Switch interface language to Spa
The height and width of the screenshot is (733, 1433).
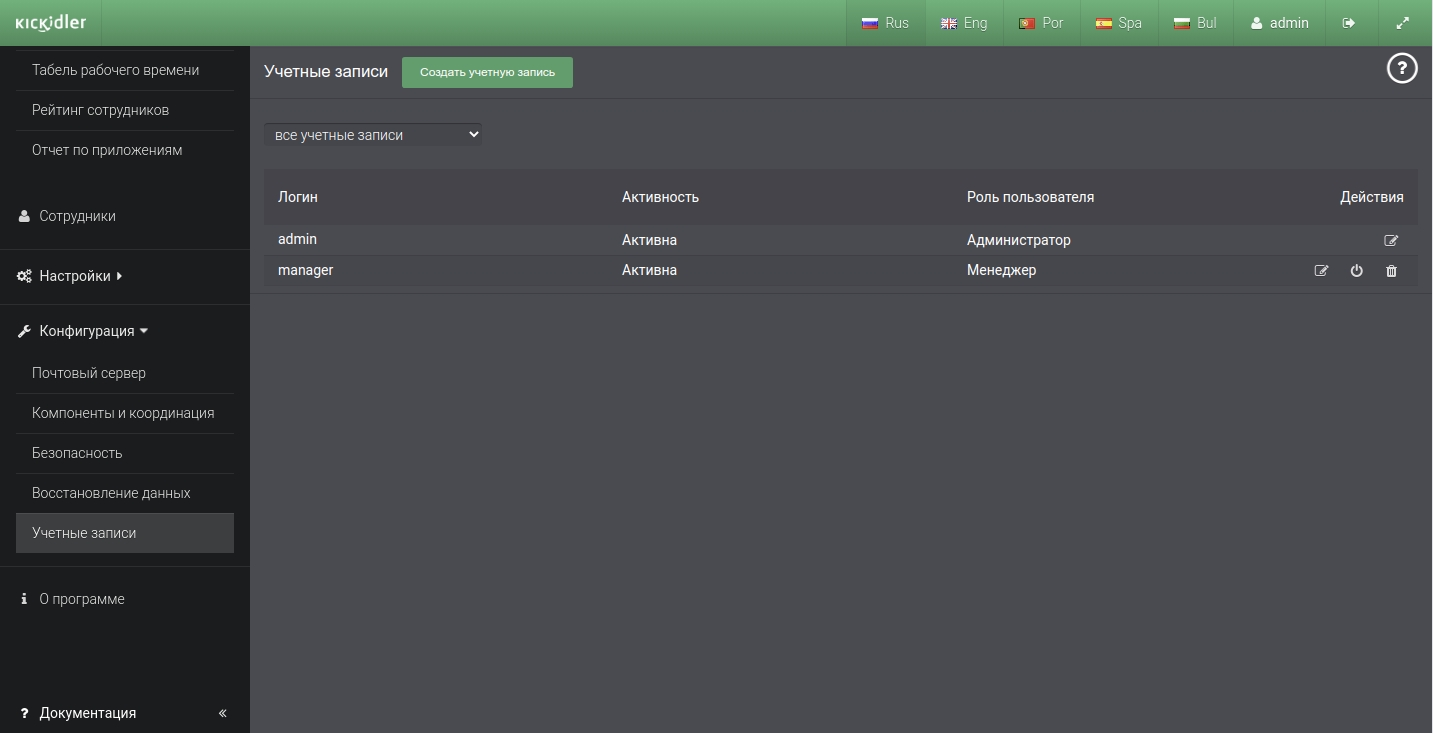1119,23
